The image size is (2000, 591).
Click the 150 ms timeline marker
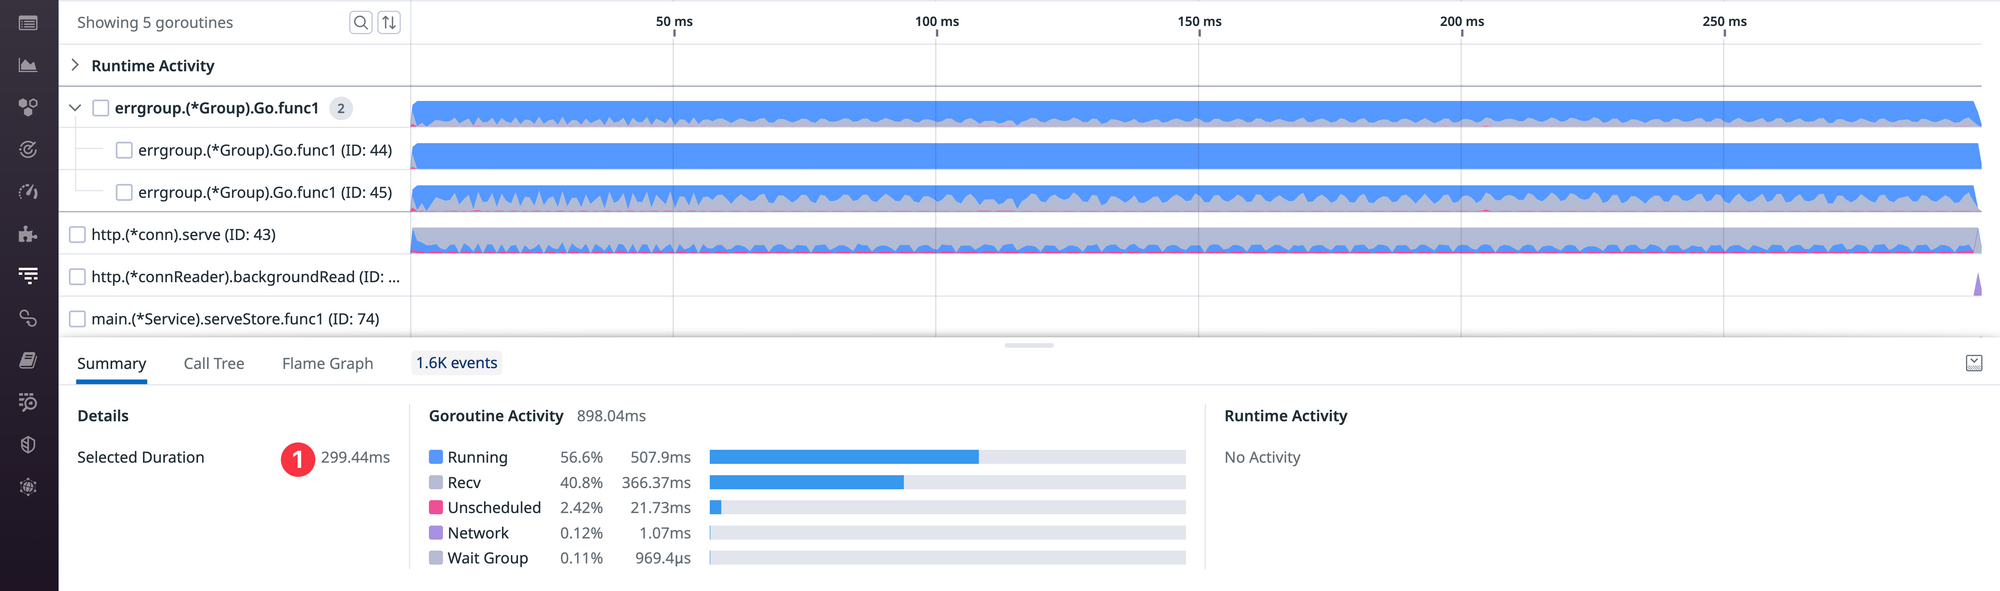pyautogui.click(x=1199, y=21)
